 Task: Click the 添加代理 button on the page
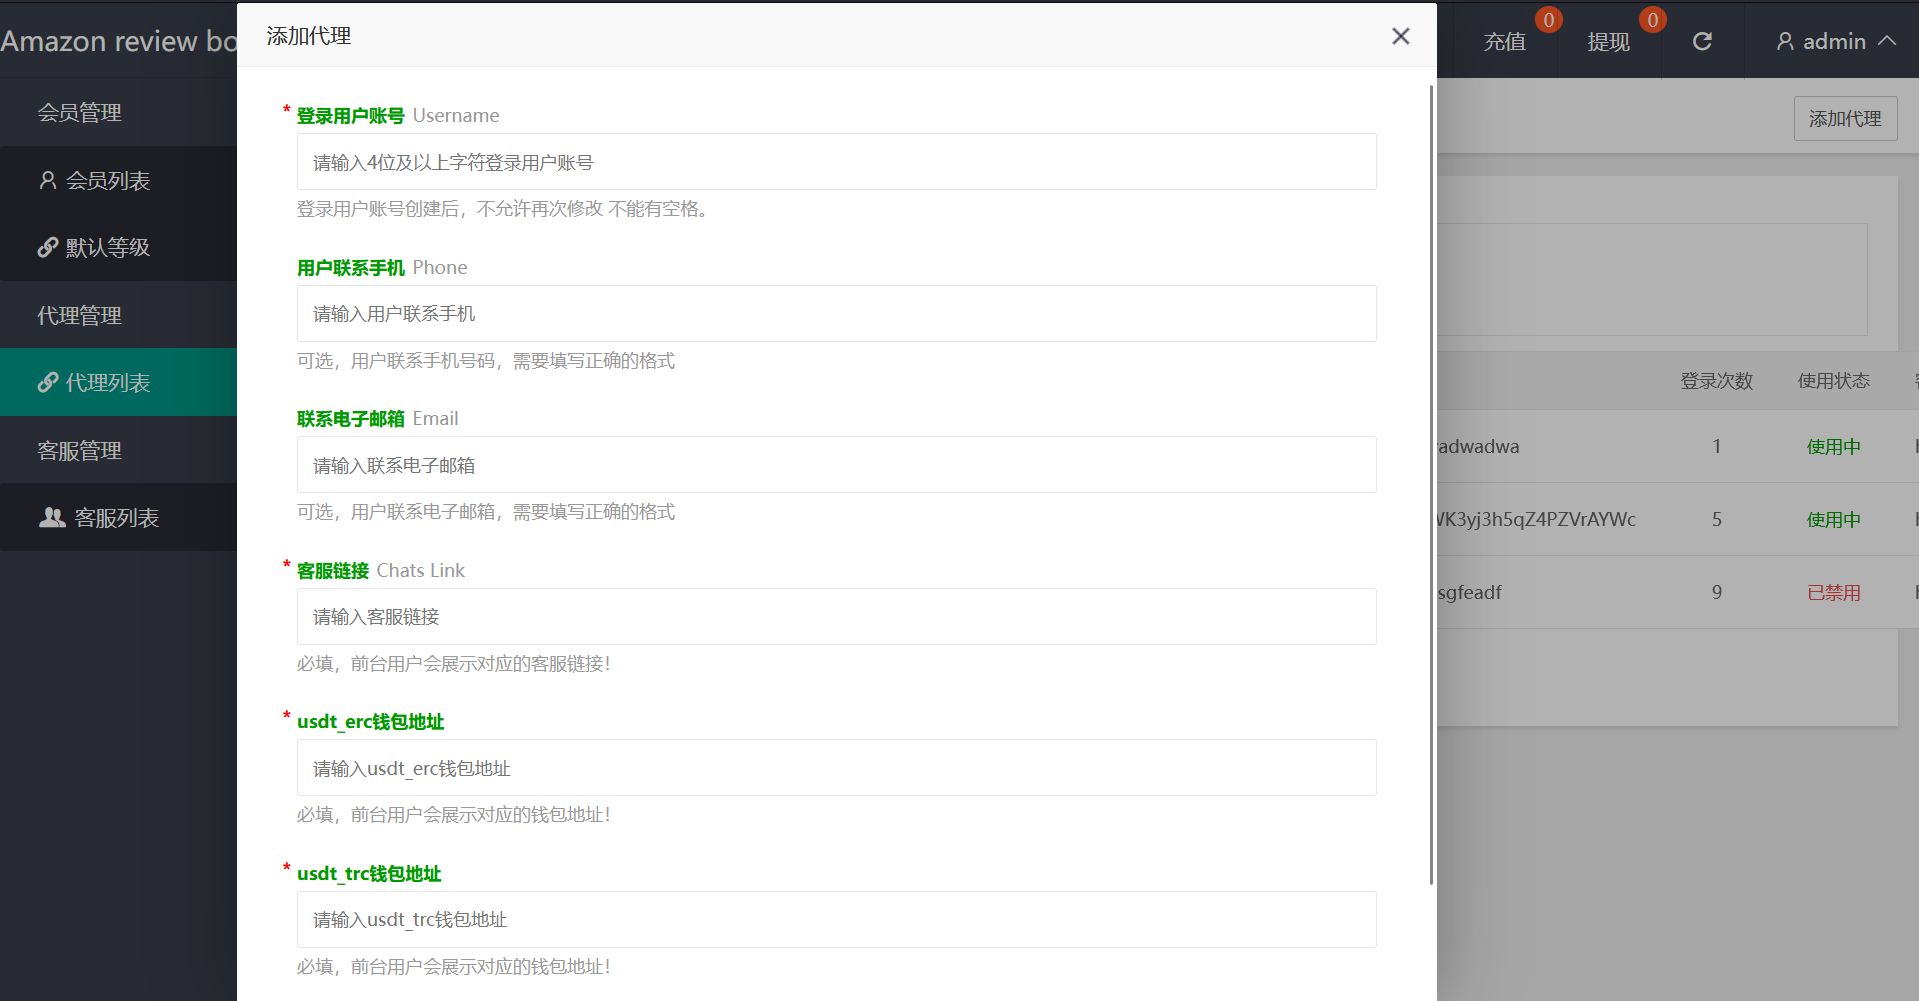coord(1845,119)
